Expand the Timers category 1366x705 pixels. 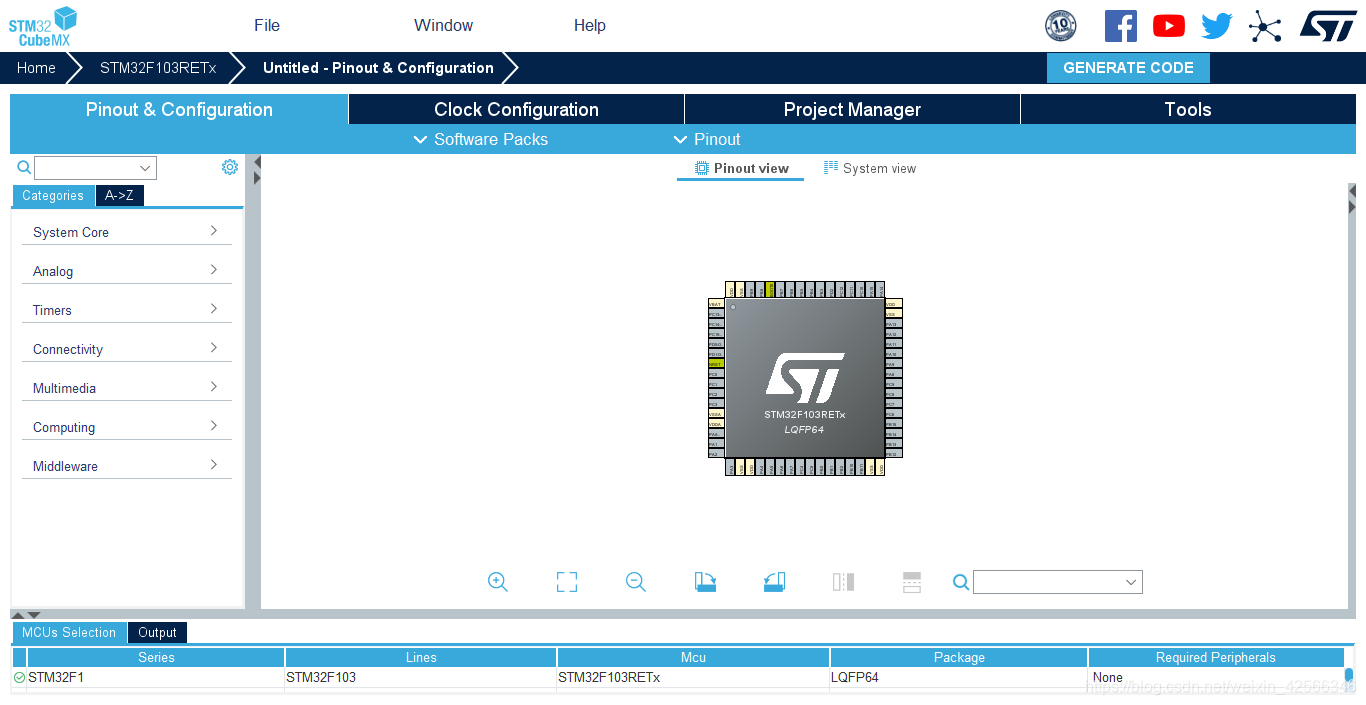coord(126,310)
